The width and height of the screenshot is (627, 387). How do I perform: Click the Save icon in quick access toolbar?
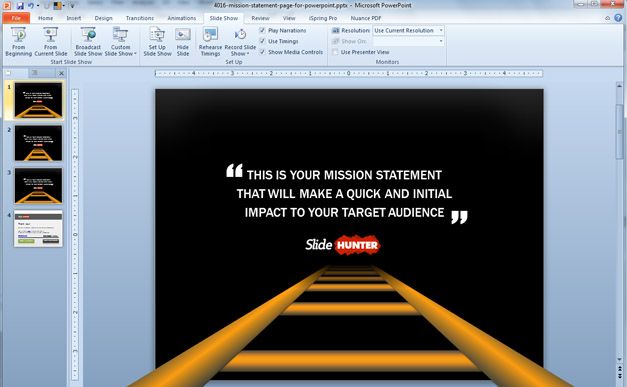coord(20,6)
